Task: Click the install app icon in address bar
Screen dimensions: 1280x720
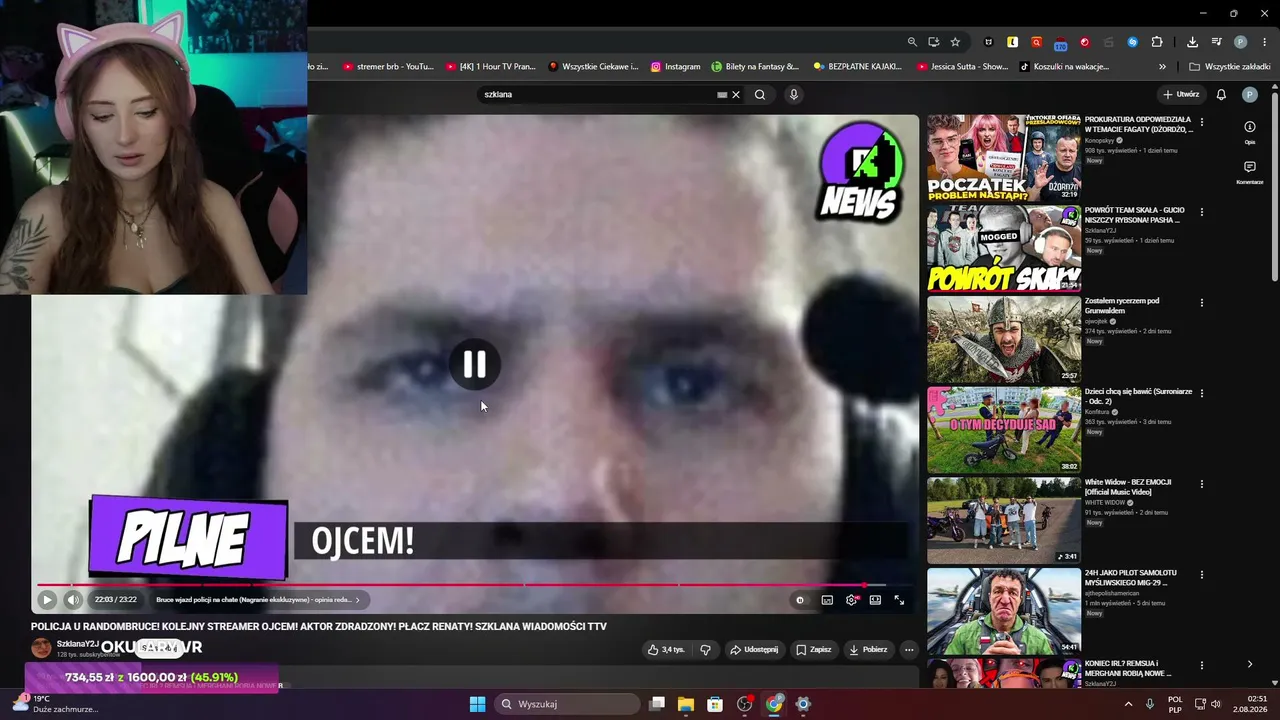Action: [934, 42]
